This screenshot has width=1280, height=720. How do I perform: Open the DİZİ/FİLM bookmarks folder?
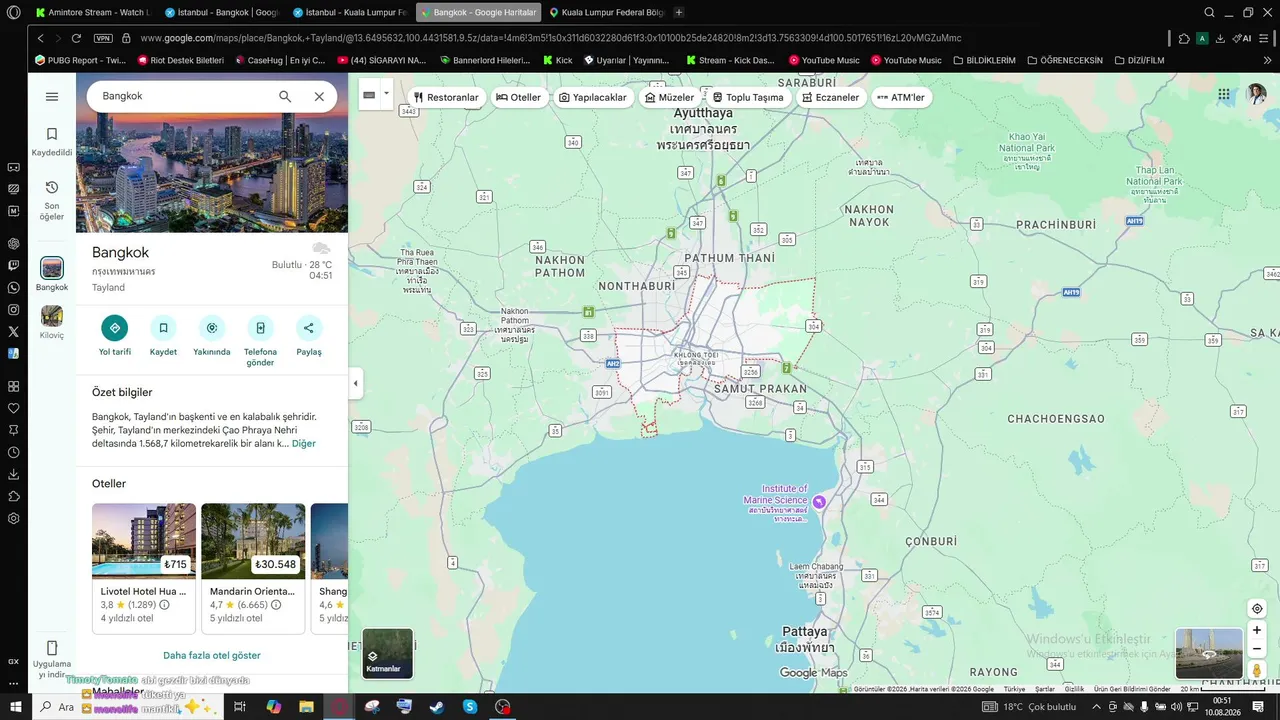[x=1139, y=60]
